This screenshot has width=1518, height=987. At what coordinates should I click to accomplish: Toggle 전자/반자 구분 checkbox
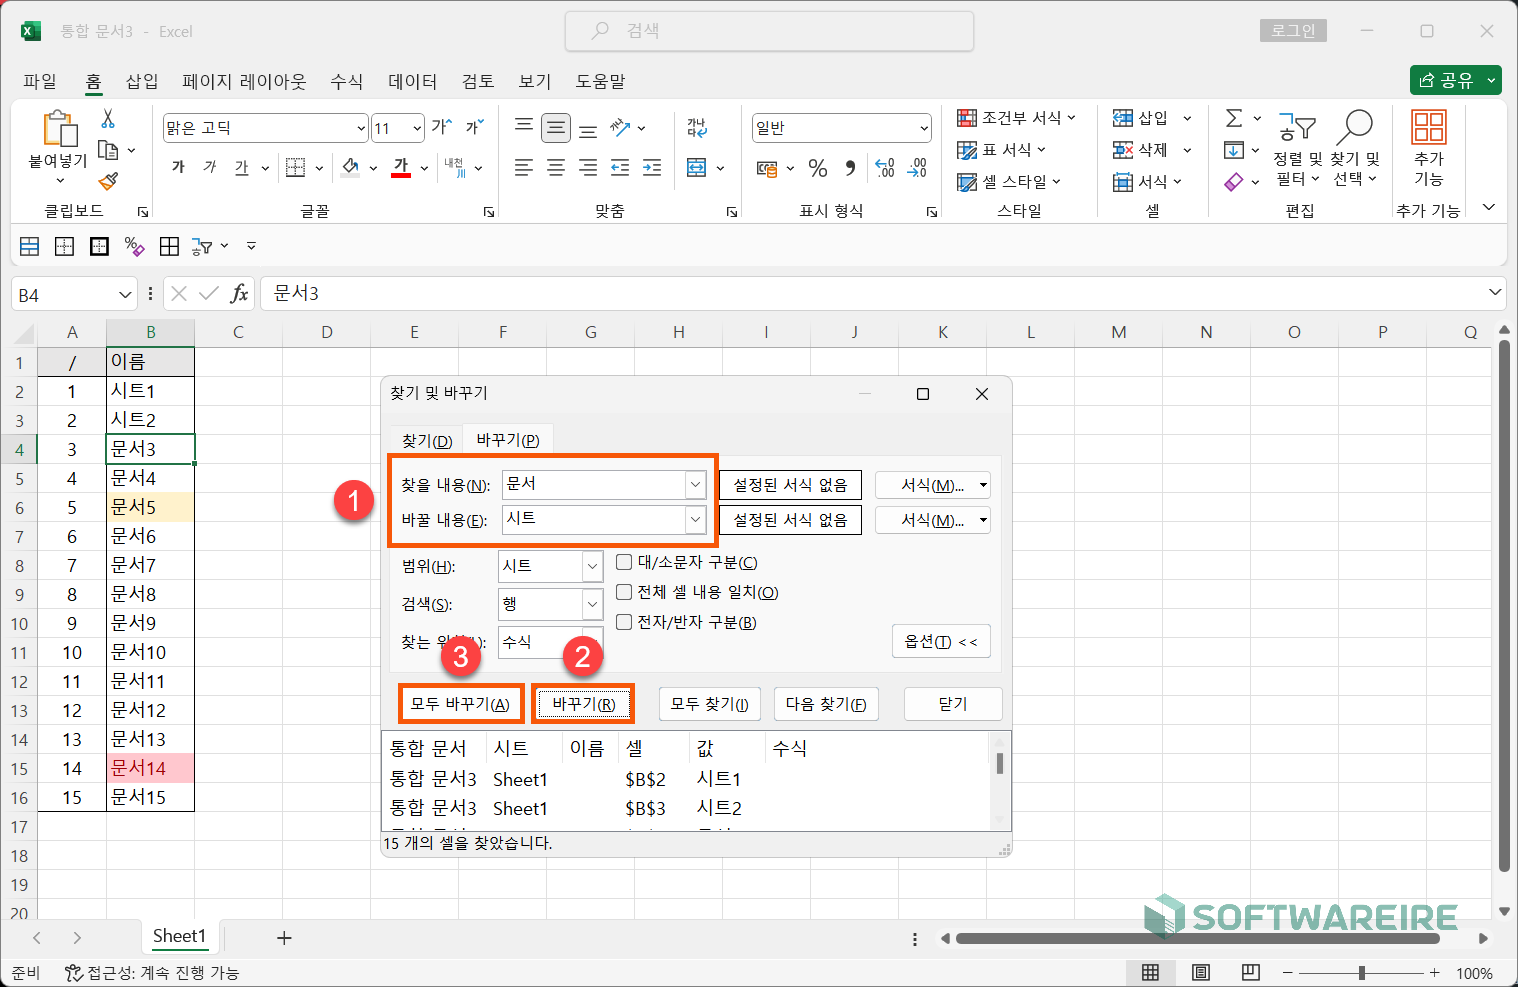point(624,622)
